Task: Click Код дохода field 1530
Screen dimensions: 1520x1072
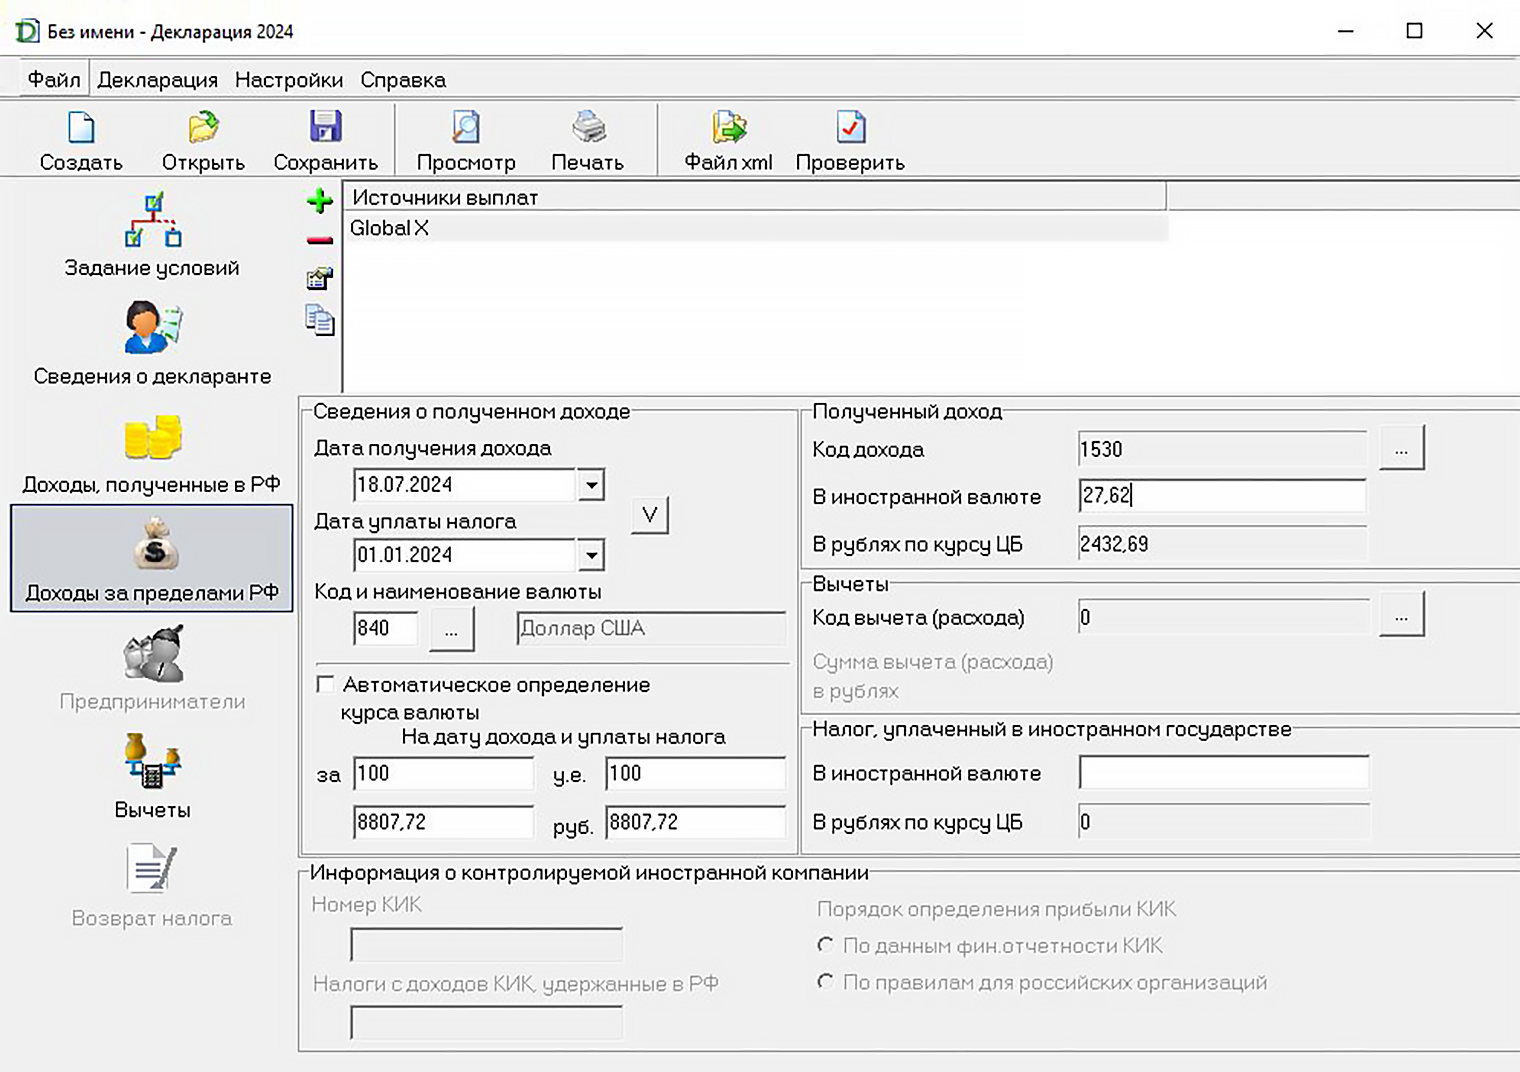Action: (1222, 449)
